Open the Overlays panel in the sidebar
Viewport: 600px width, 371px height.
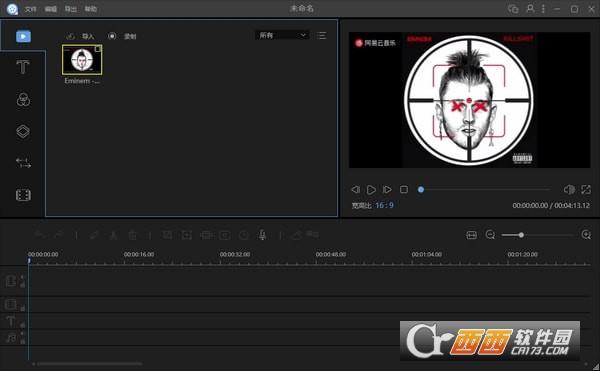point(23,131)
